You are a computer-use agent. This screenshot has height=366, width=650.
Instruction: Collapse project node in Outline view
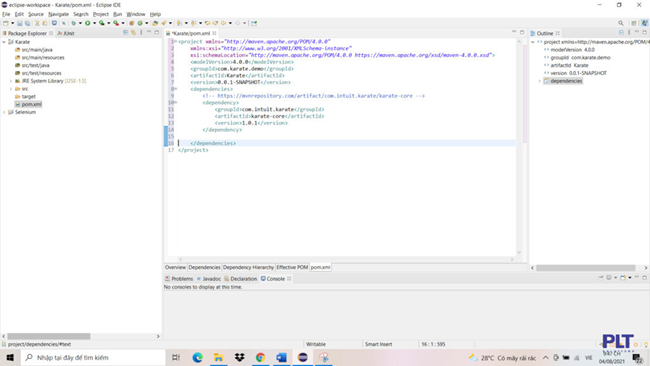tap(533, 42)
